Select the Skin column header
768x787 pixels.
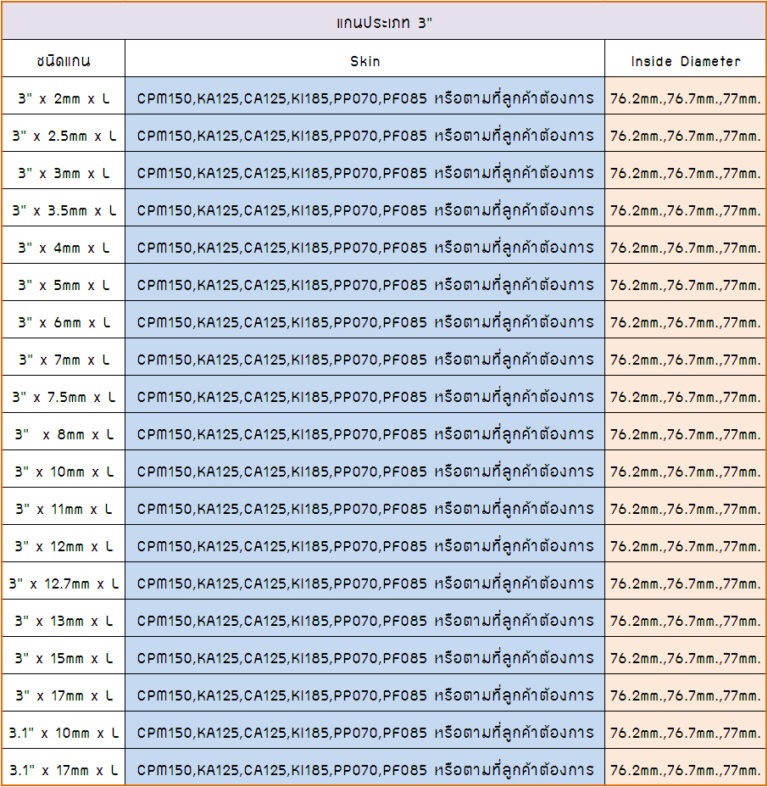(365, 59)
